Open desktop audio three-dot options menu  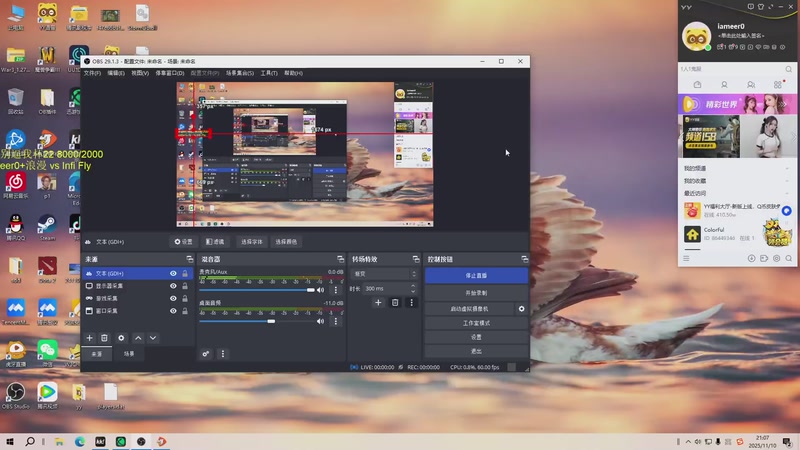pos(336,321)
